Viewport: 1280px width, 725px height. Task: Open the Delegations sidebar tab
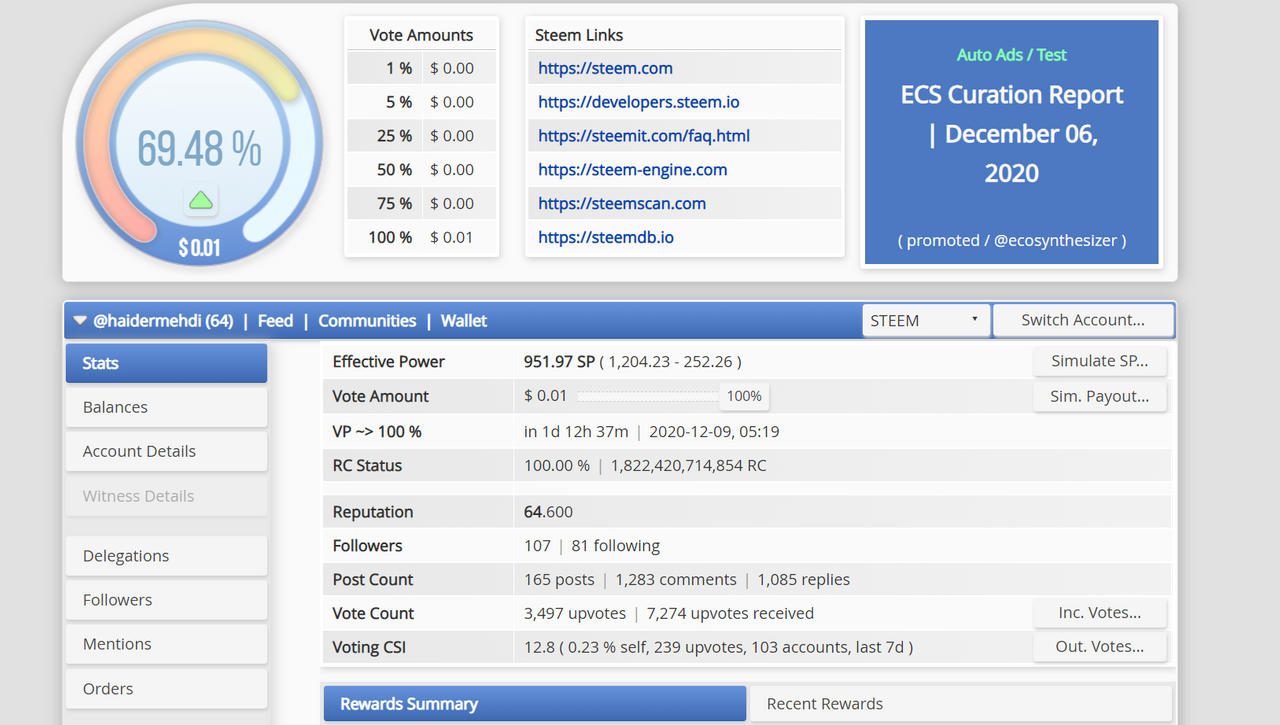pyautogui.click(x=166, y=556)
